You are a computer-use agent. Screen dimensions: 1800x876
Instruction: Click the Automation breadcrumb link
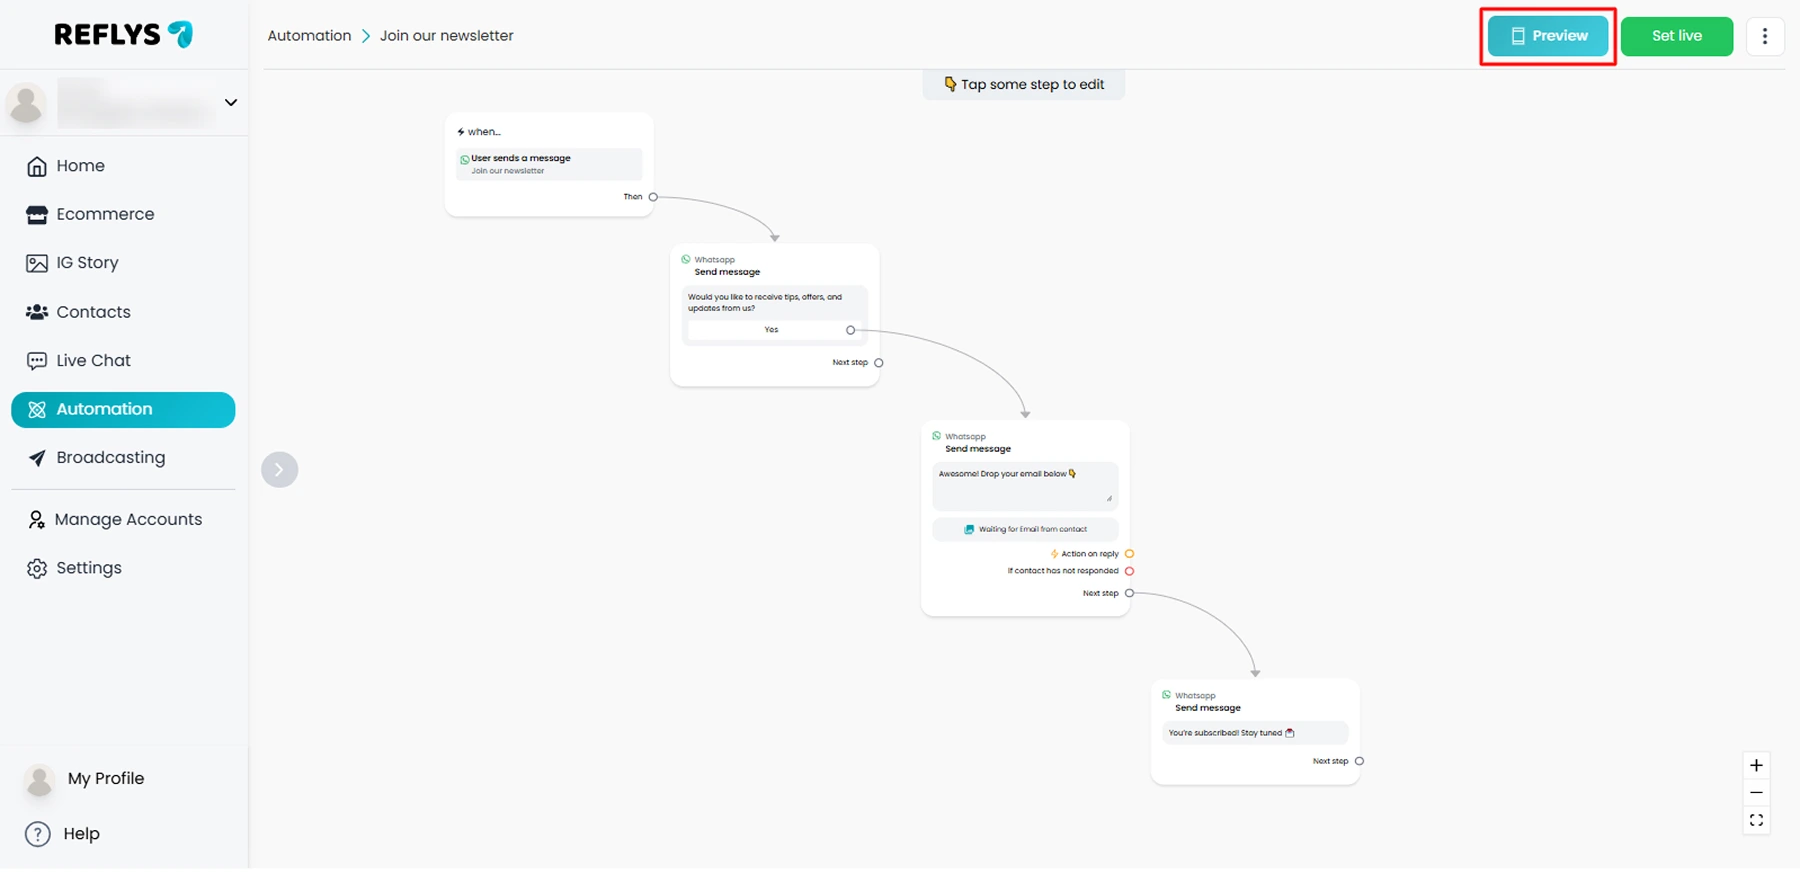(x=309, y=36)
